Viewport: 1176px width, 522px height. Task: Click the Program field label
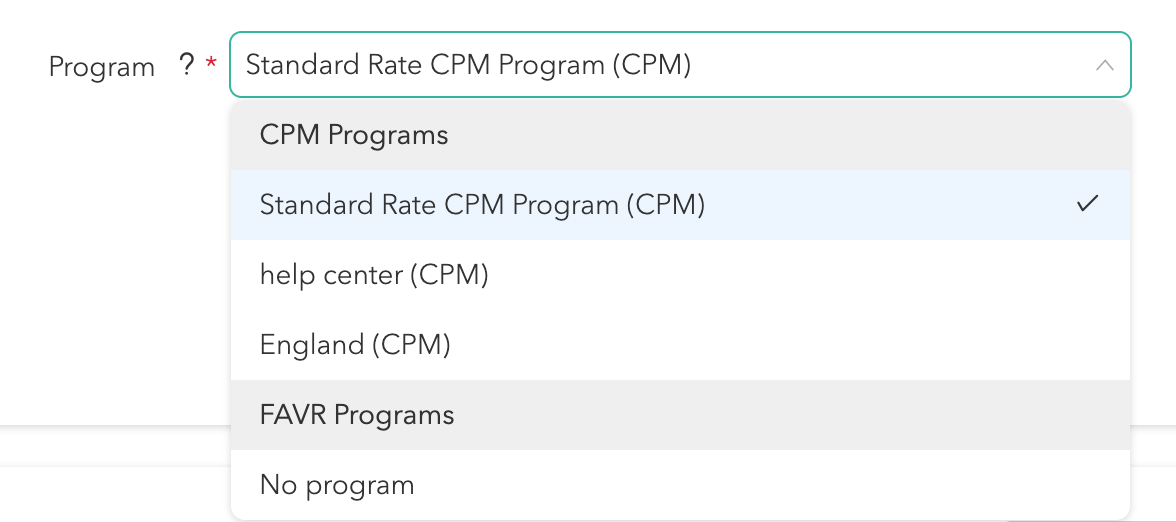pos(102,67)
